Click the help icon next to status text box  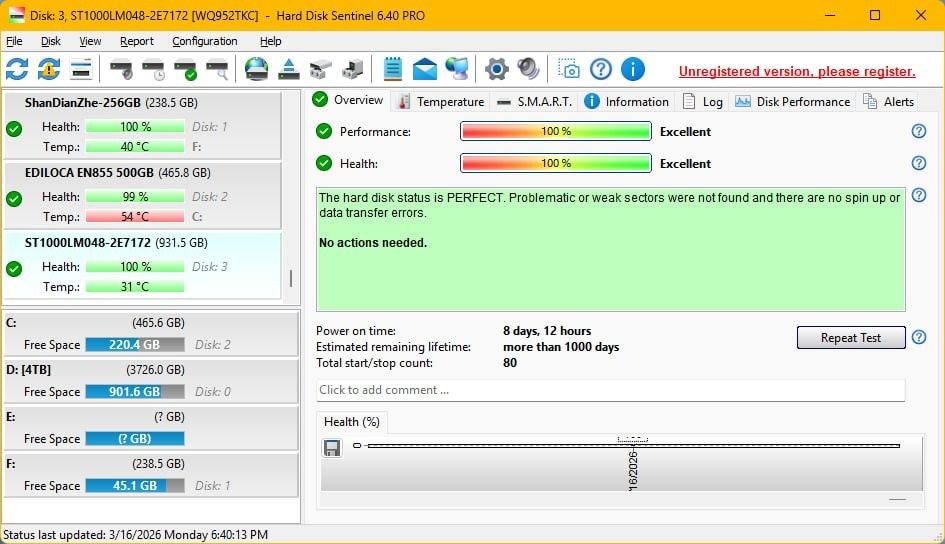point(918,195)
